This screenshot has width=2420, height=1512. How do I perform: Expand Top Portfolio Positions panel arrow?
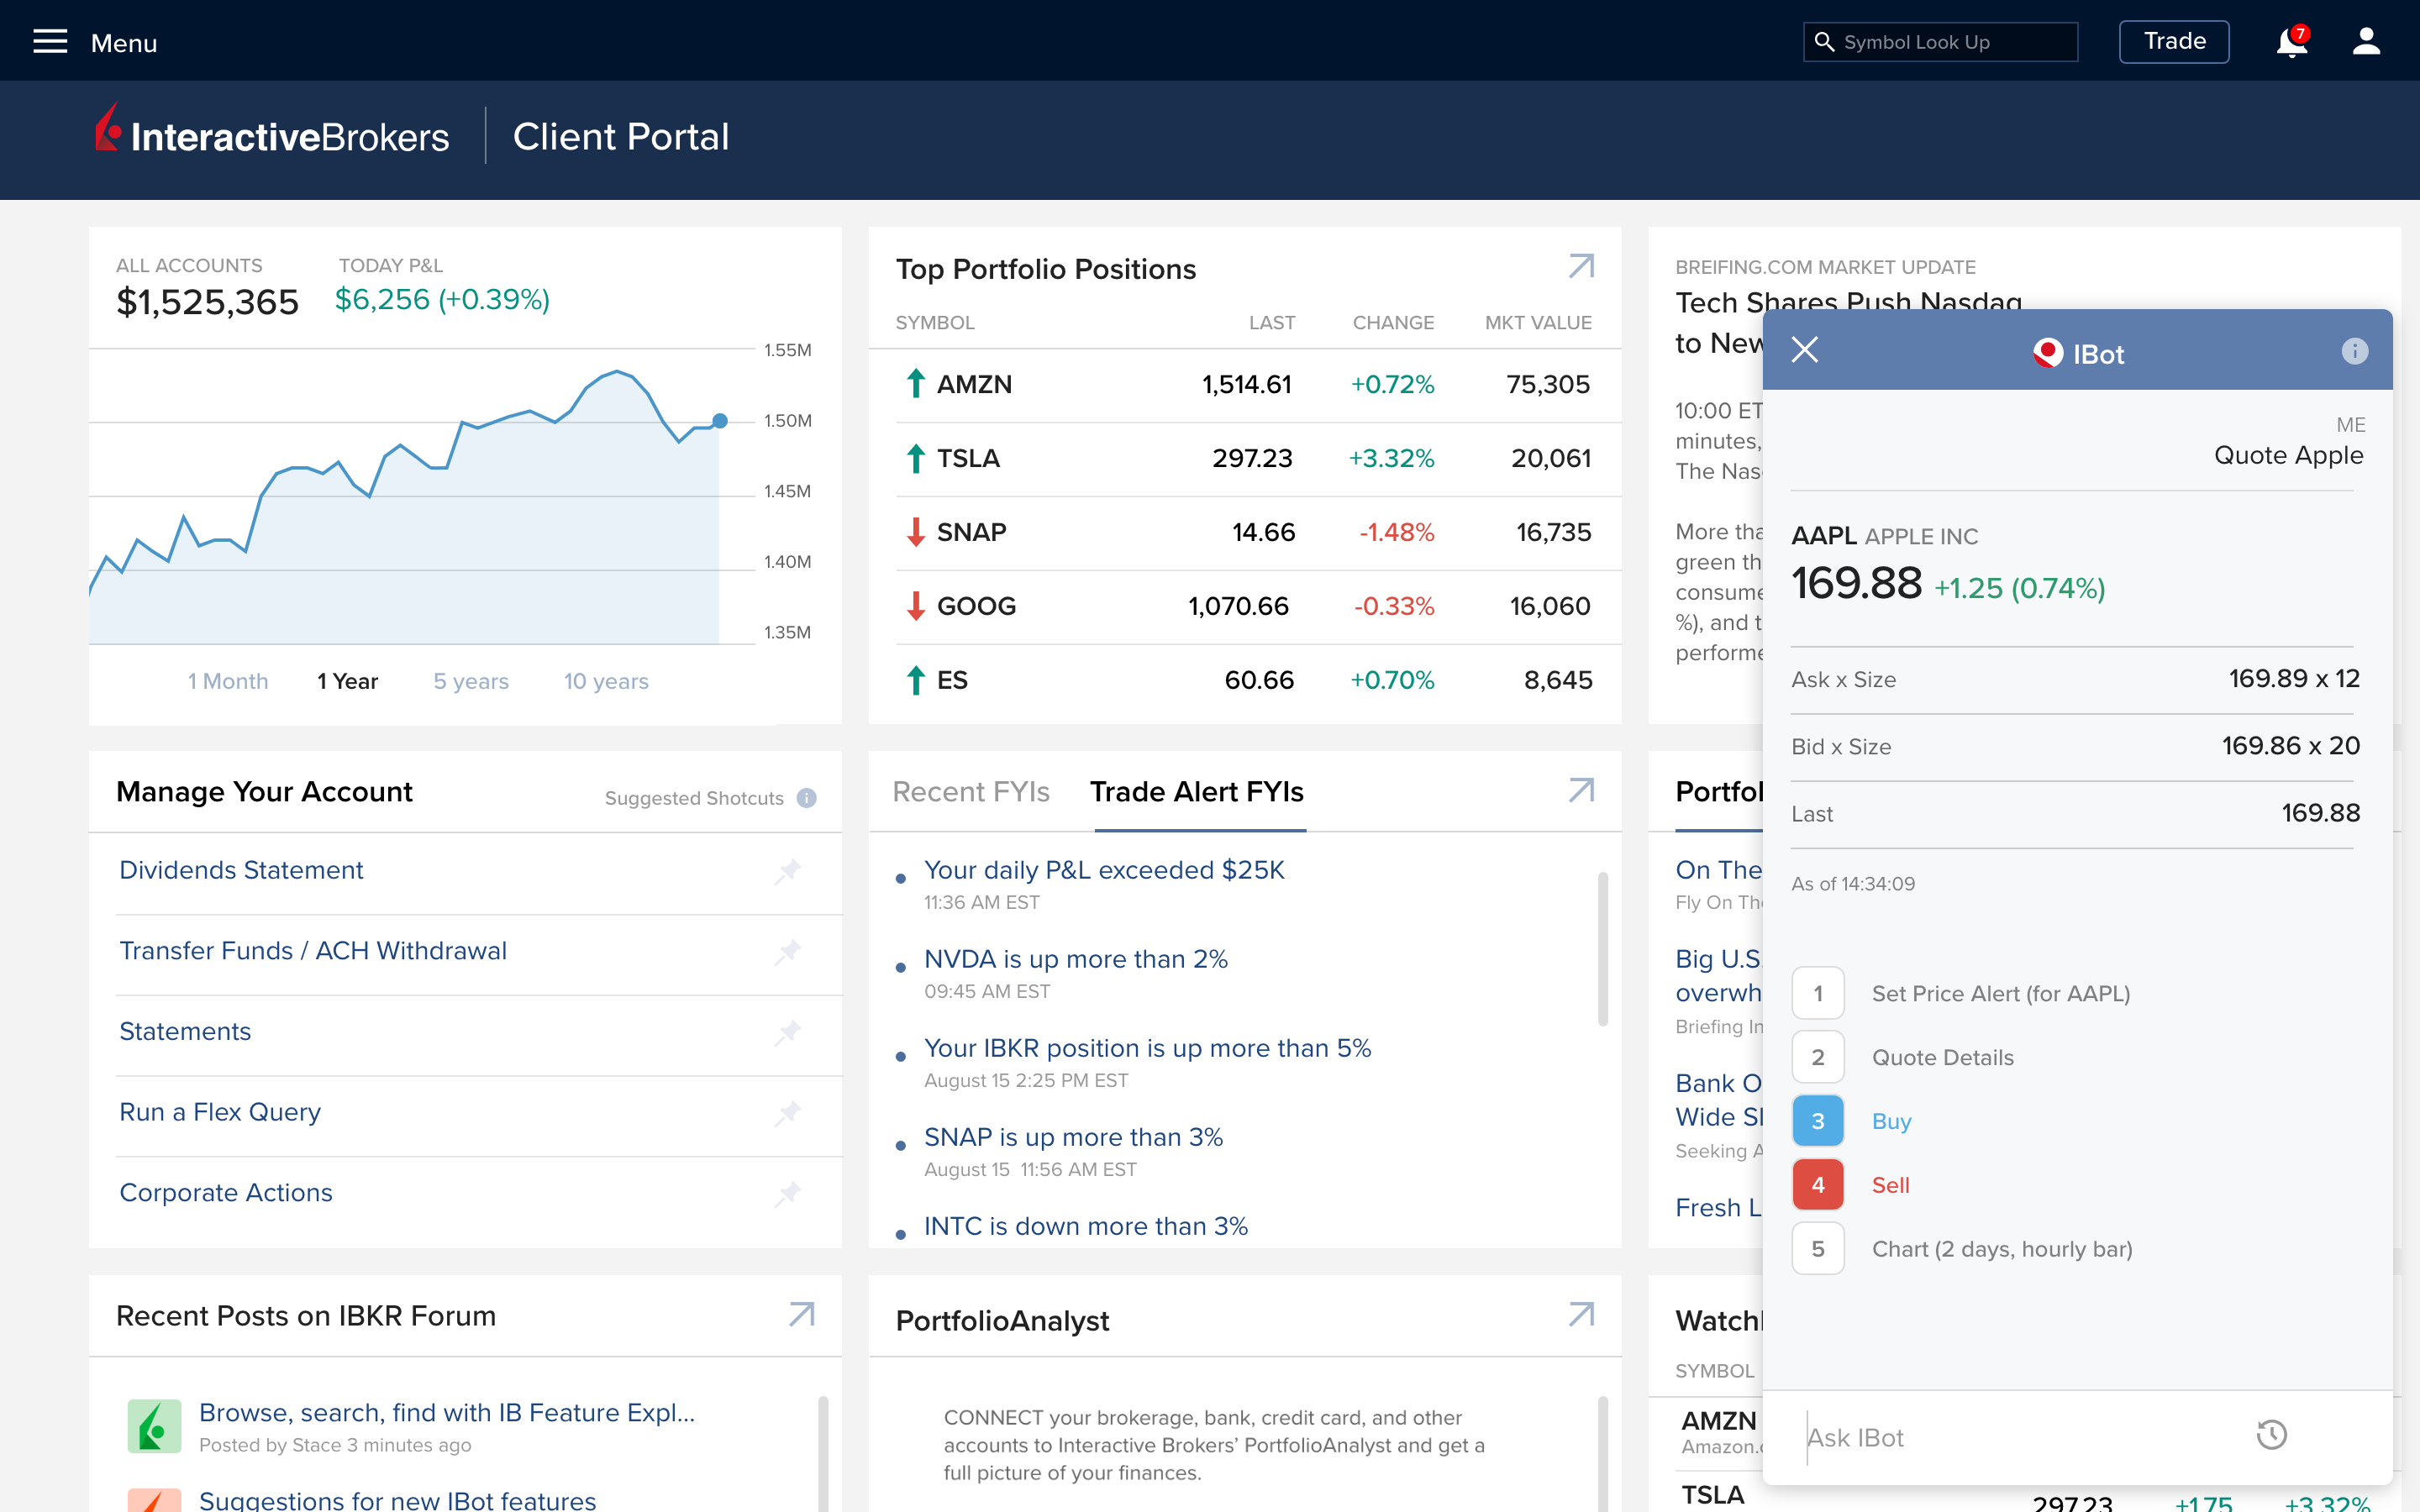1581,268
